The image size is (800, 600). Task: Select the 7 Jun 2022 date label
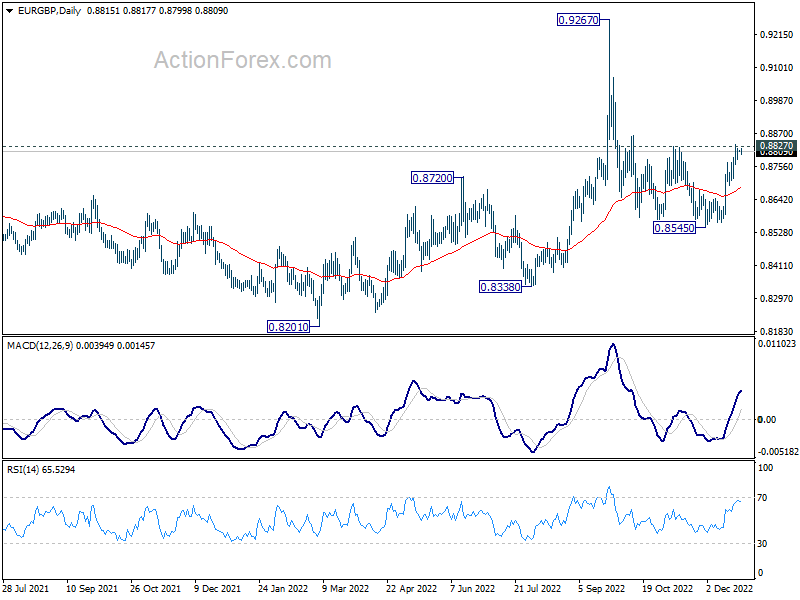coord(473,588)
